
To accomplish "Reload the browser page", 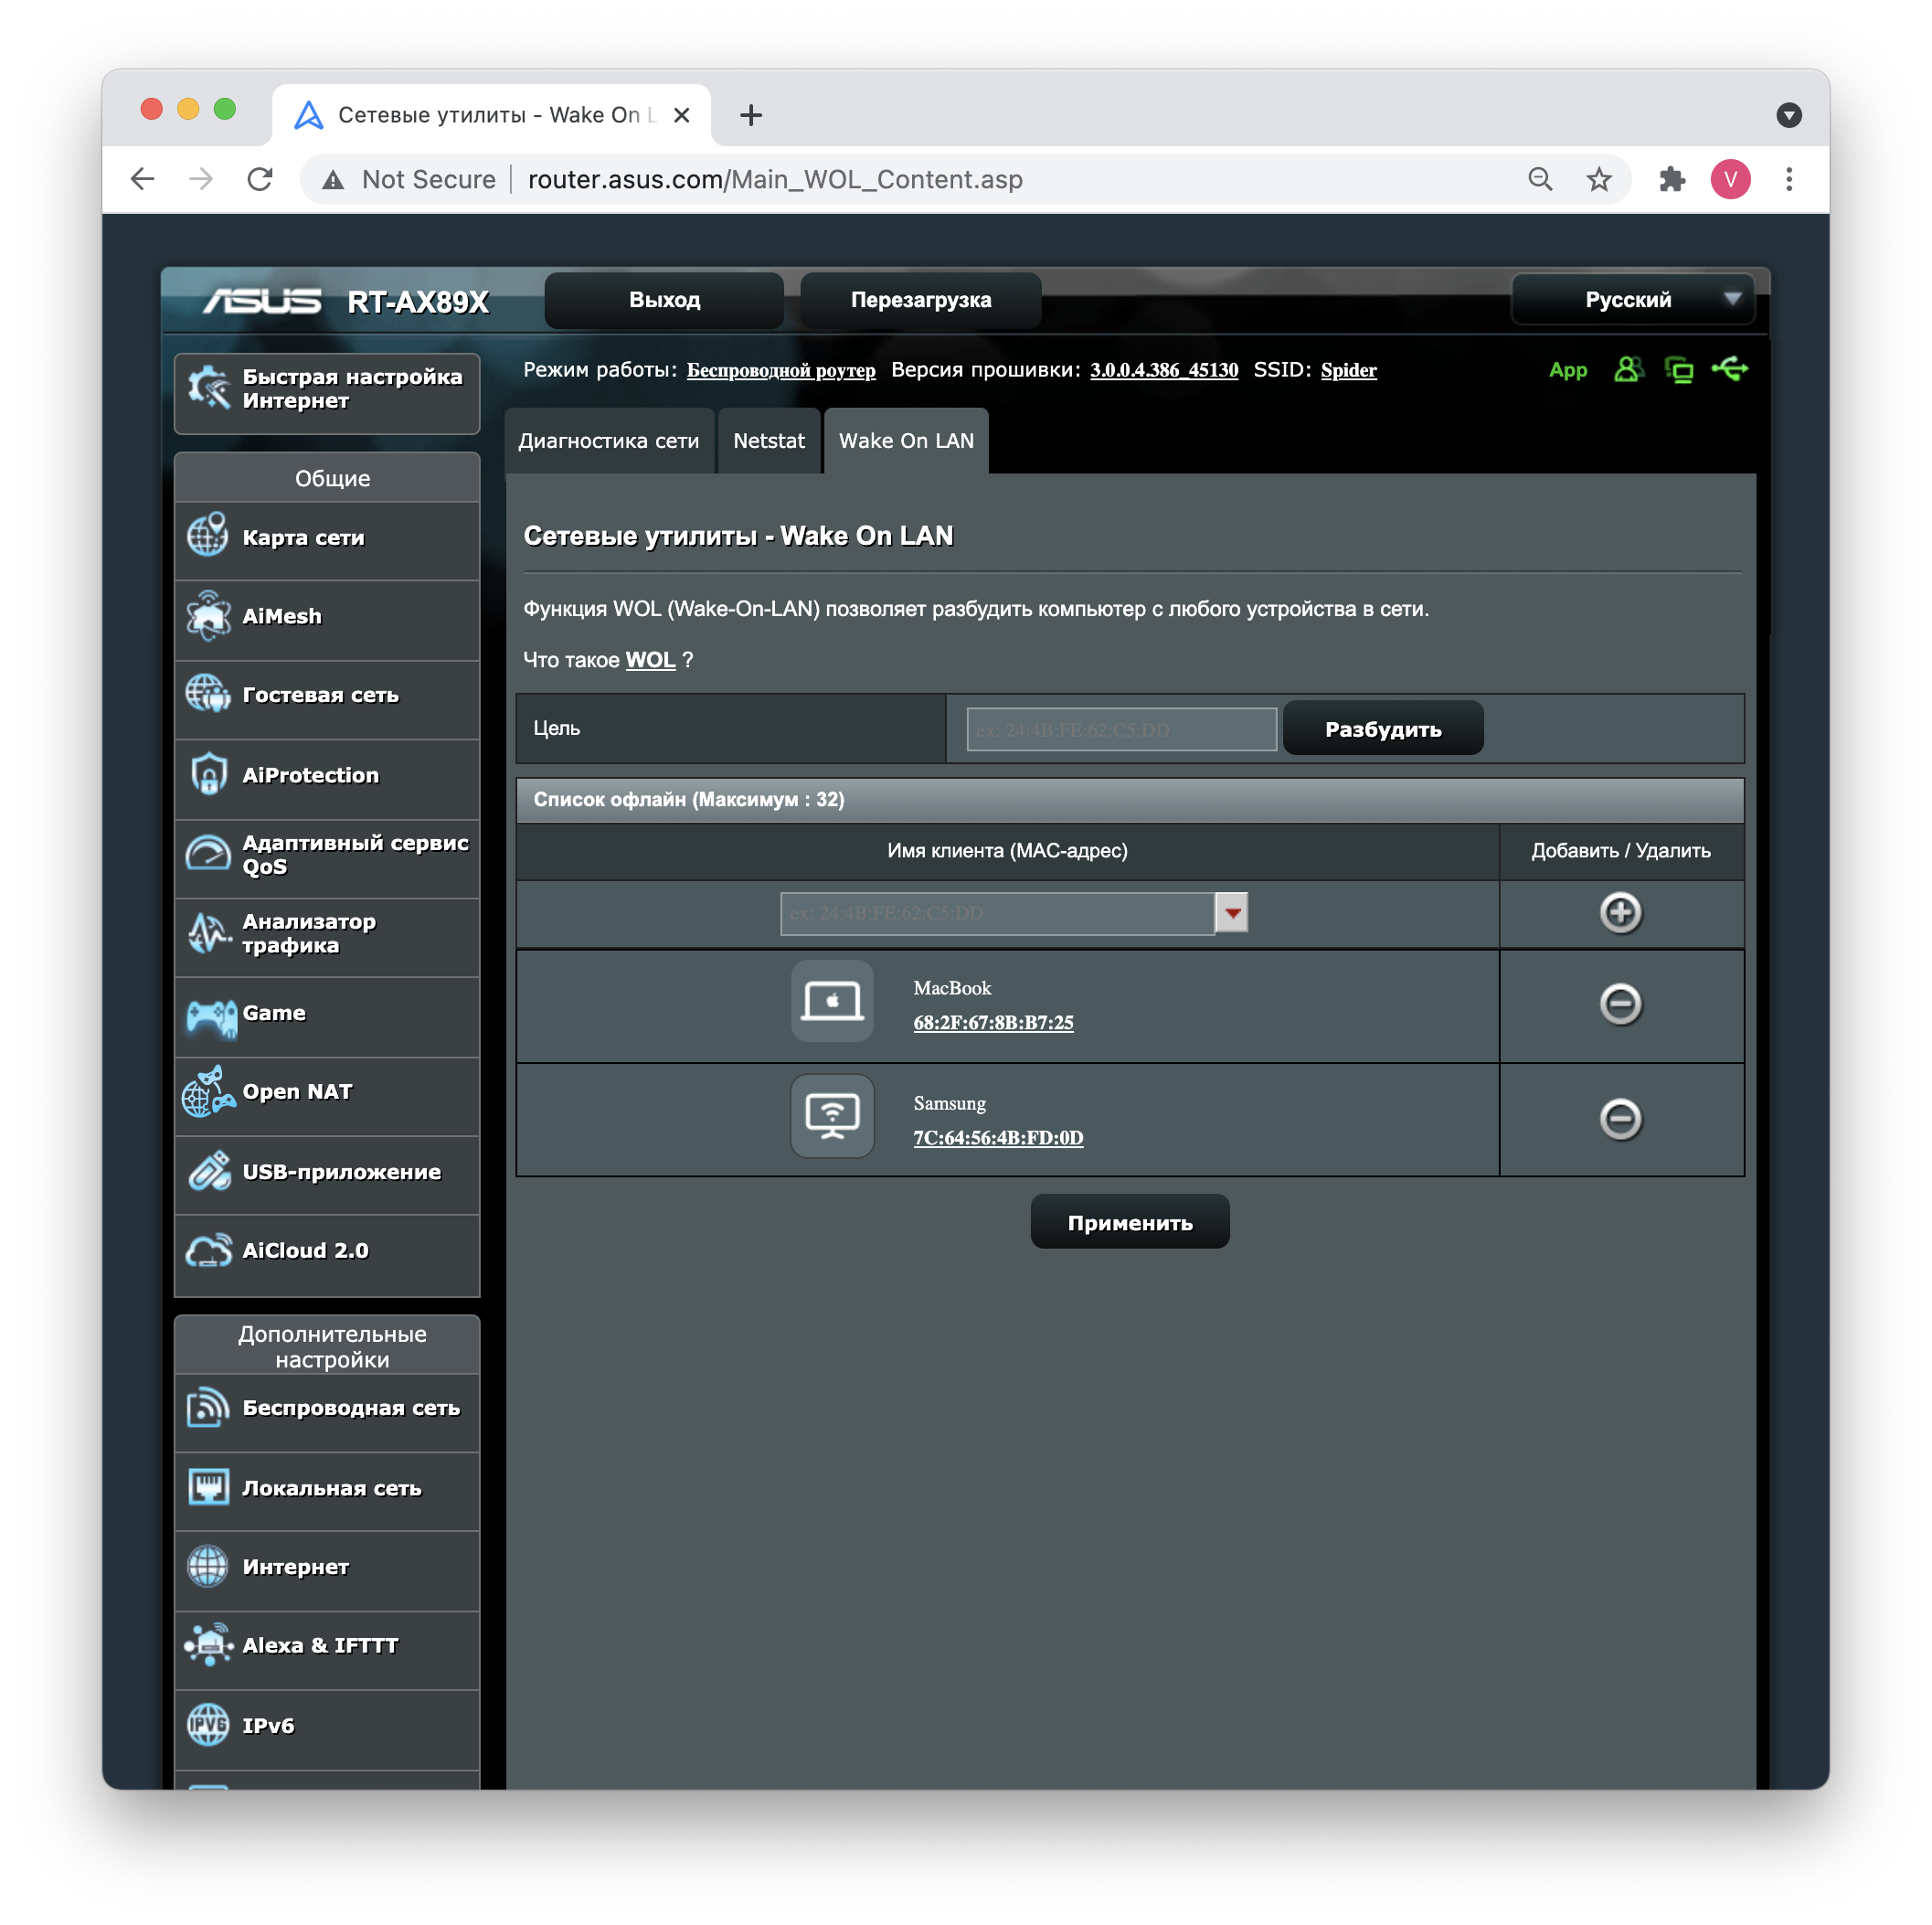I will click(x=260, y=179).
